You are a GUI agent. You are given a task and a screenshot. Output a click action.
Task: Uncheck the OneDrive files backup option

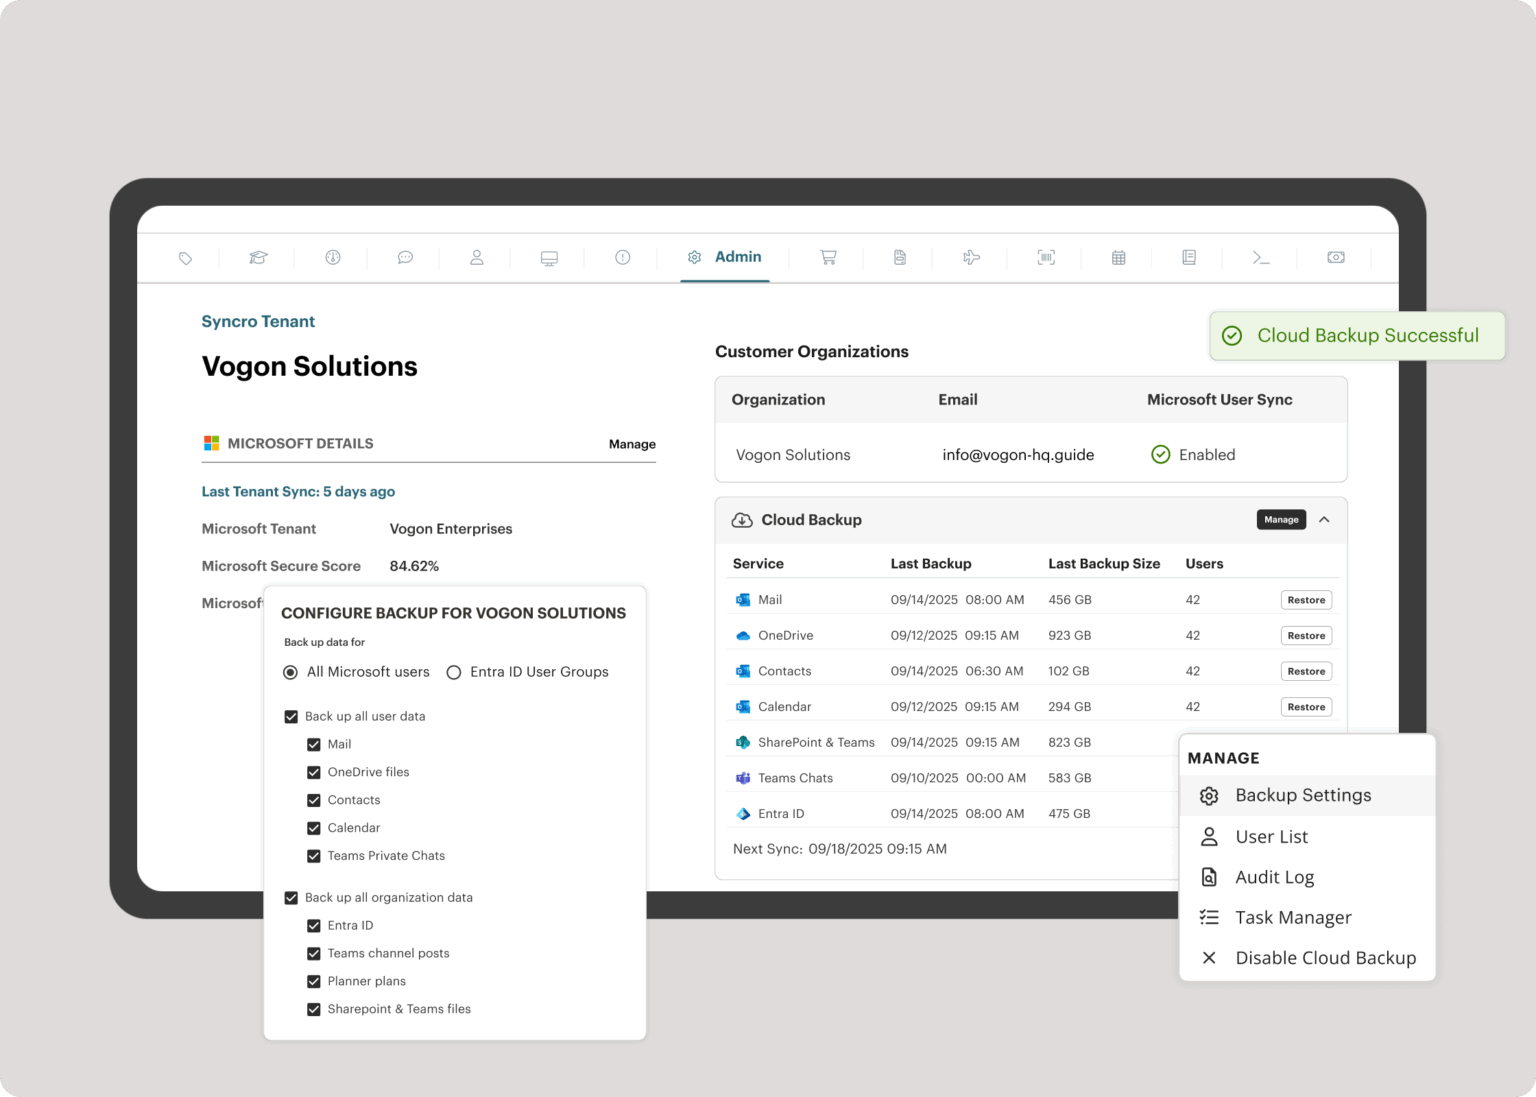313,772
